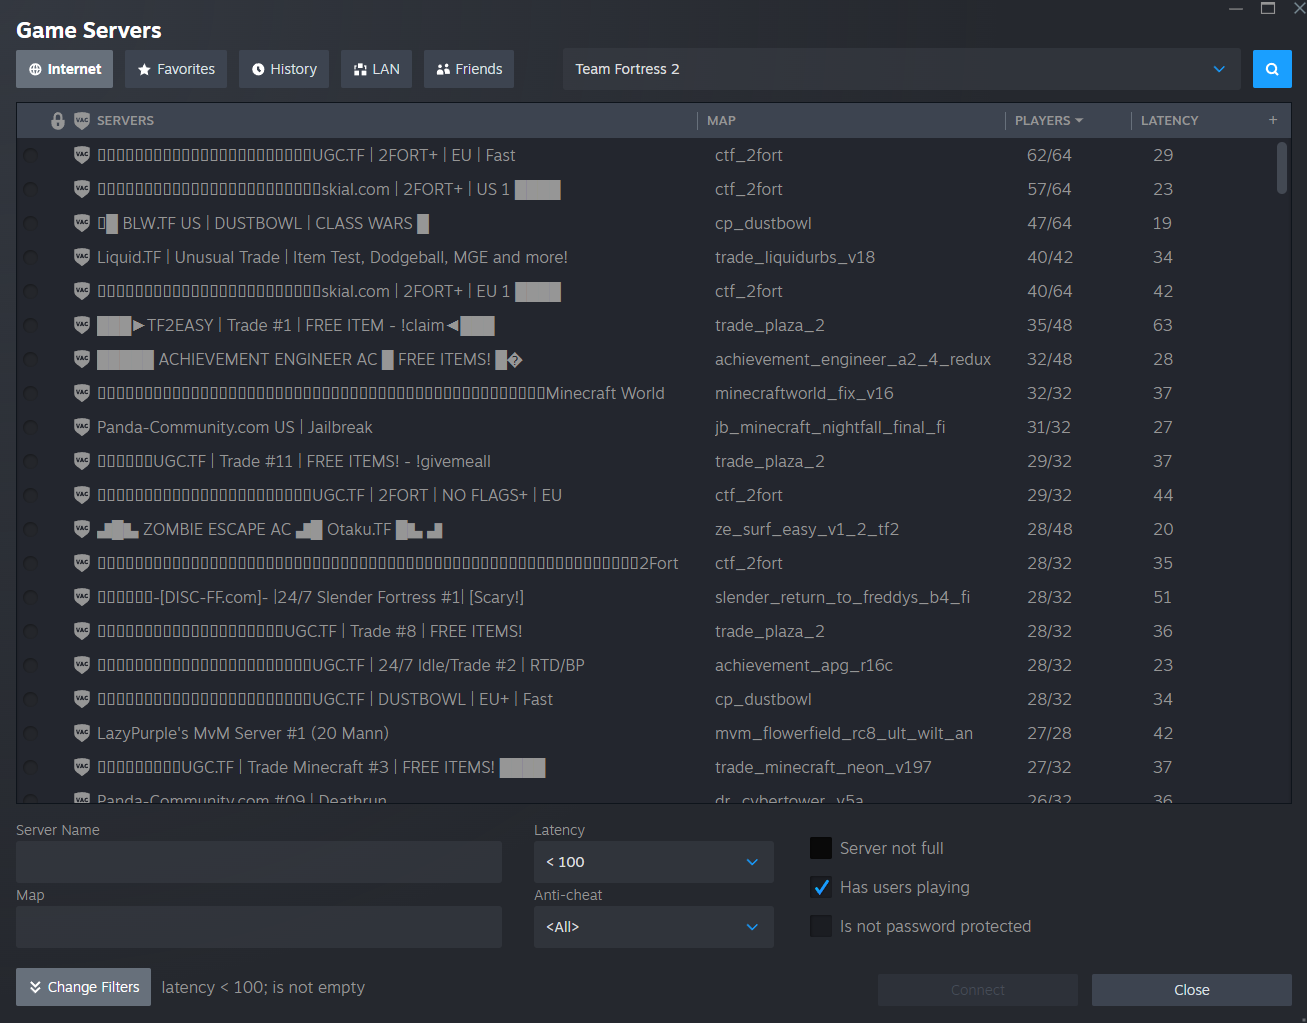Click VAC shield on 2FORT NO FLAGS+ row
The height and width of the screenshot is (1023, 1307).
82,495
